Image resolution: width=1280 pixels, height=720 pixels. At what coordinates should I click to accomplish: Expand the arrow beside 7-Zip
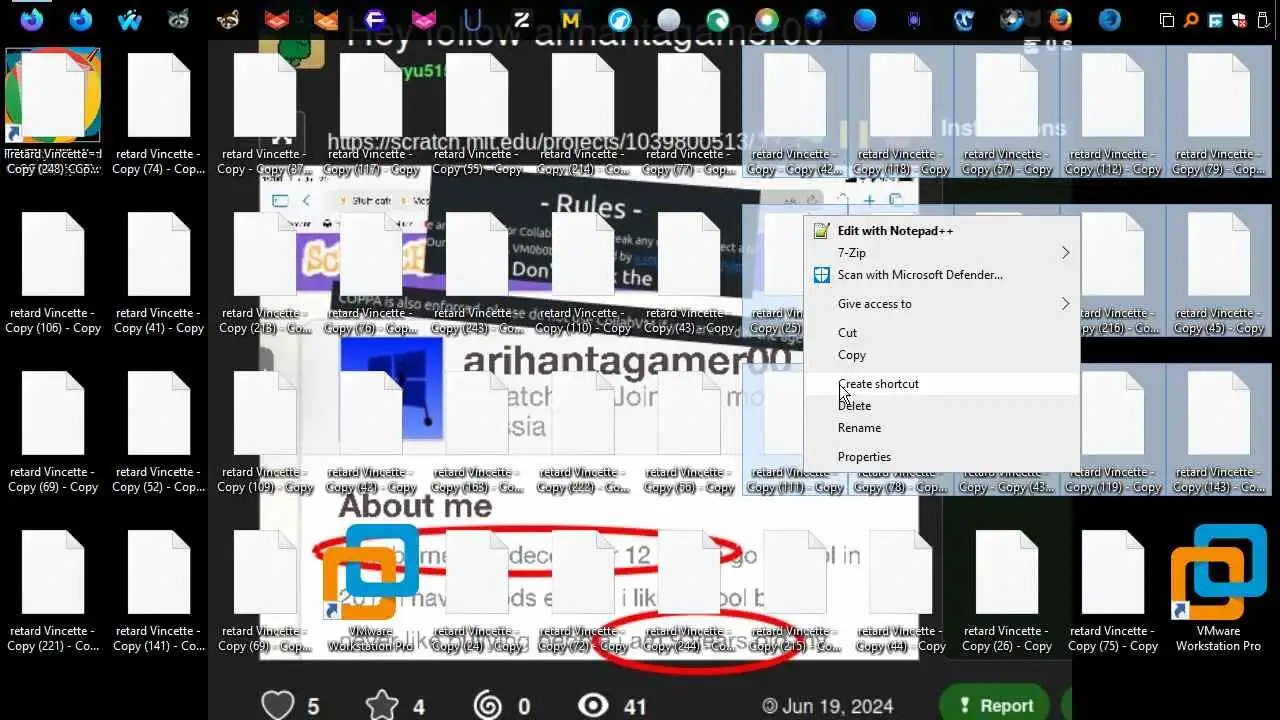[x=1065, y=253]
